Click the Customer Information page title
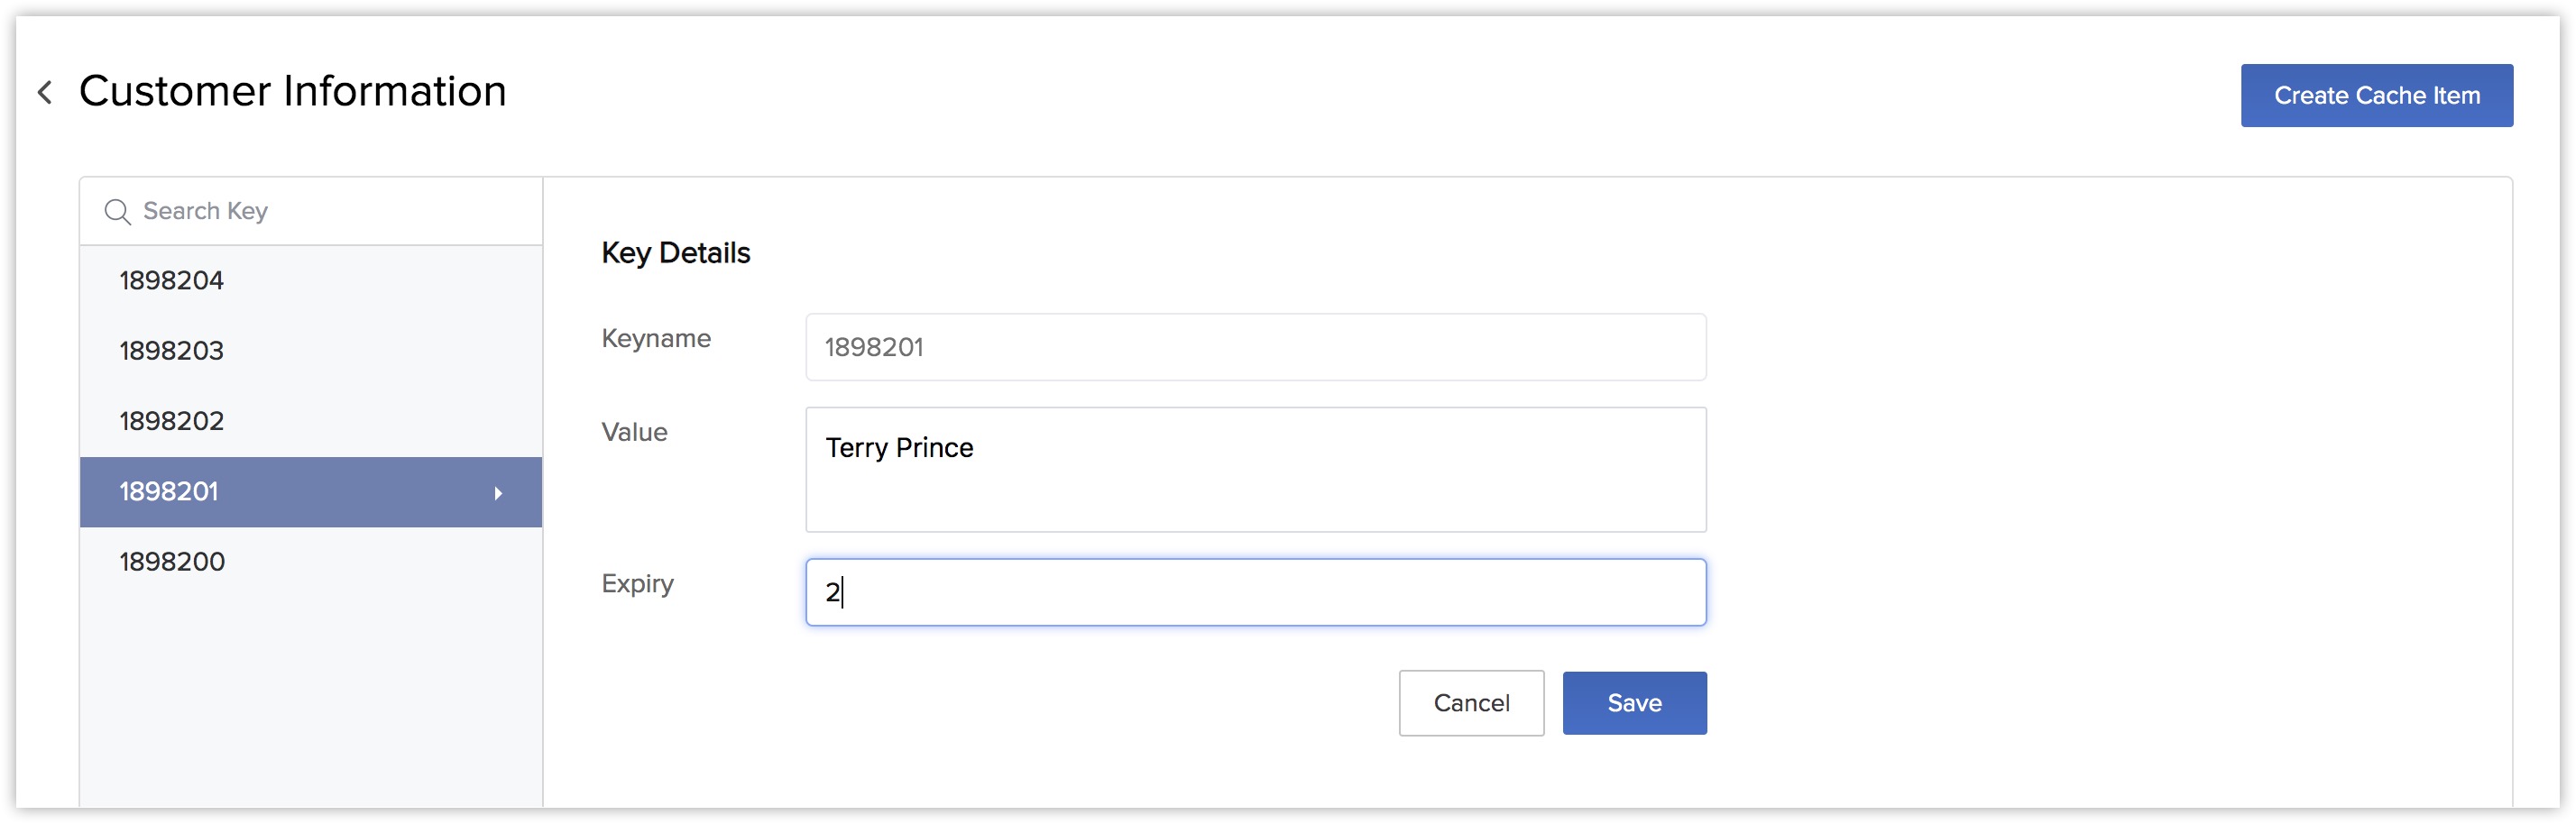2576x824 pixels. pos(293,91)
